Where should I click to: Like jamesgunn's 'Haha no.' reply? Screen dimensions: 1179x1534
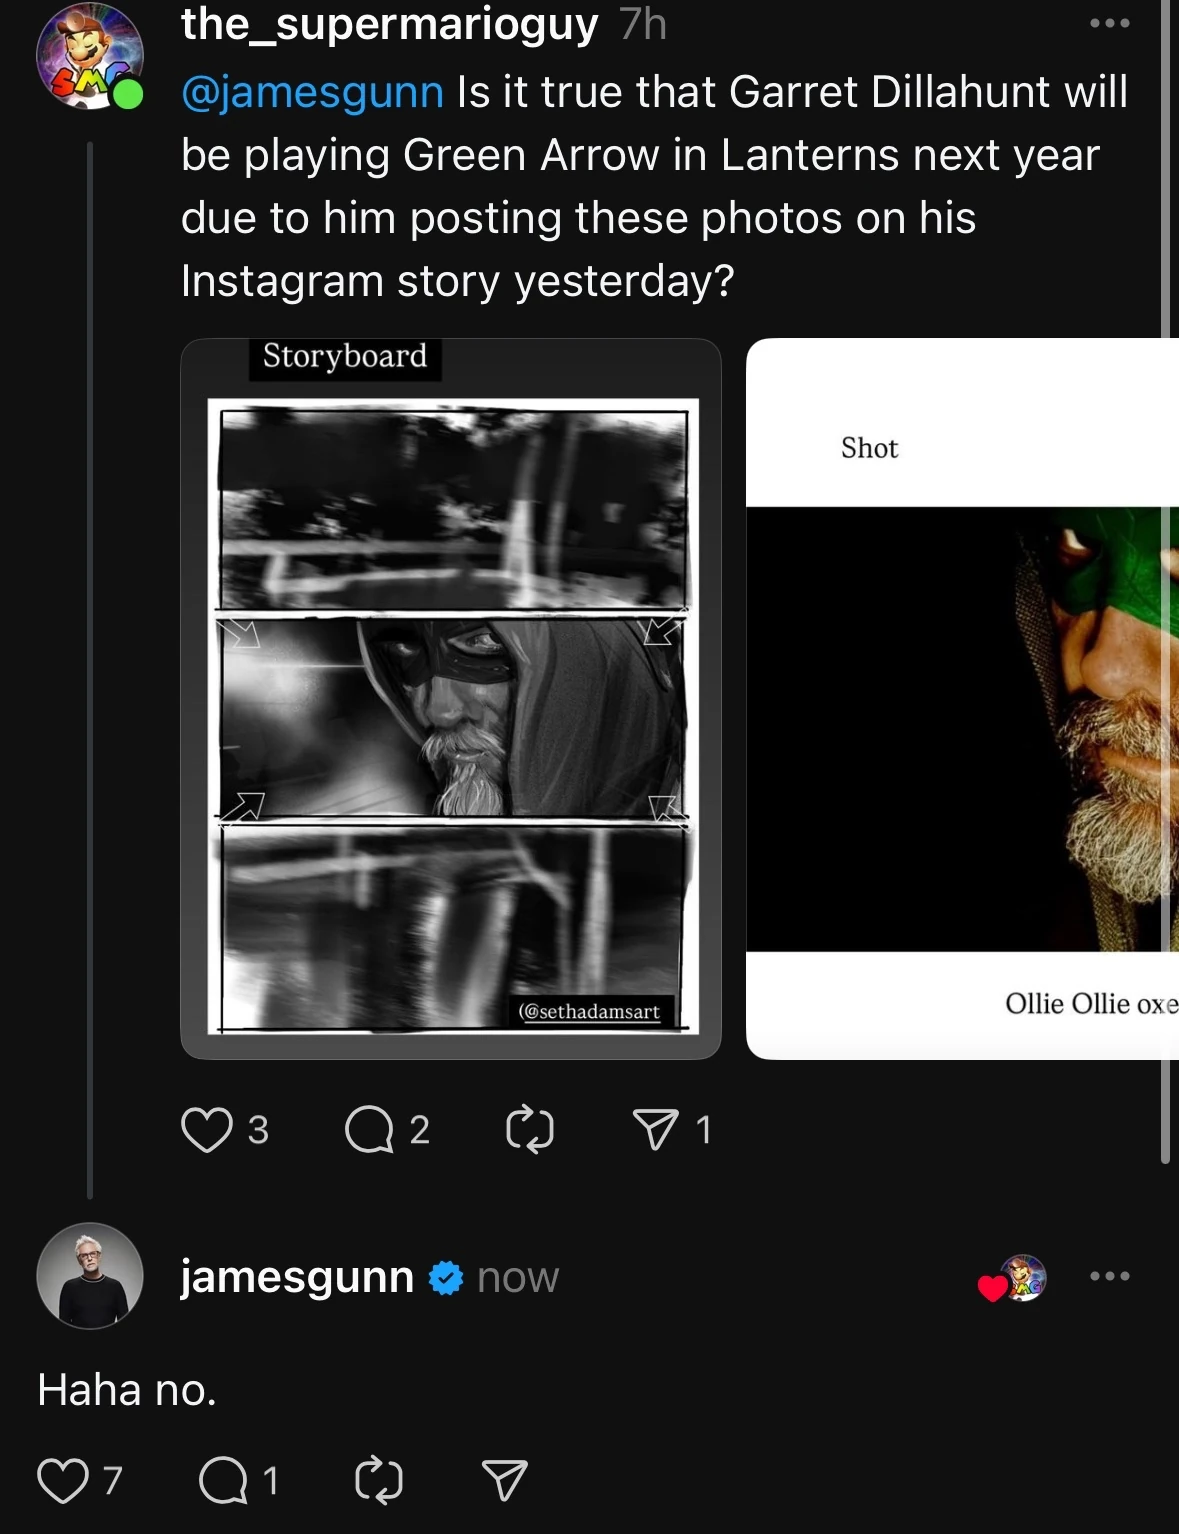point(62,1480)
